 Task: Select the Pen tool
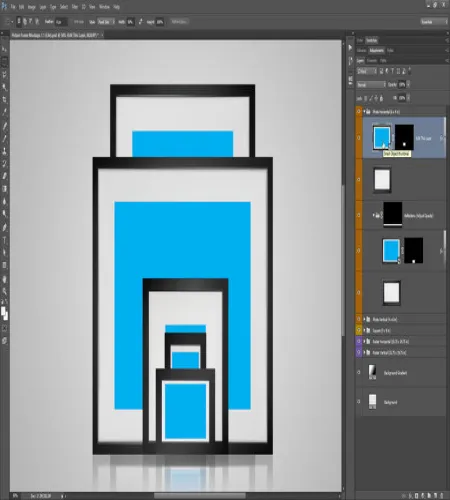coord(4,227)
